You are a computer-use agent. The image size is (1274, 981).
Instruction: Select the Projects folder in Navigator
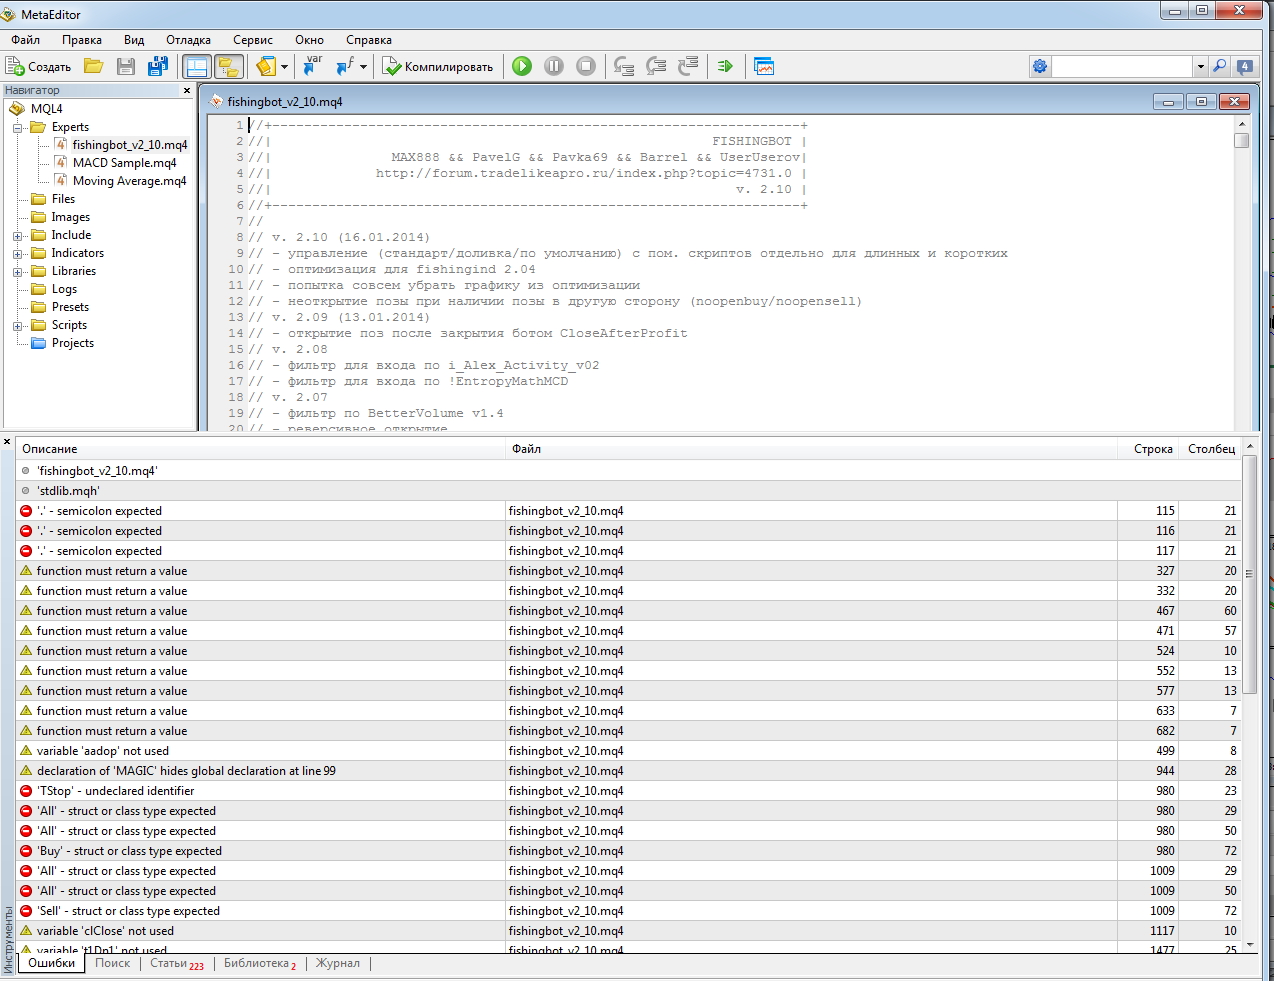[72, 343]
